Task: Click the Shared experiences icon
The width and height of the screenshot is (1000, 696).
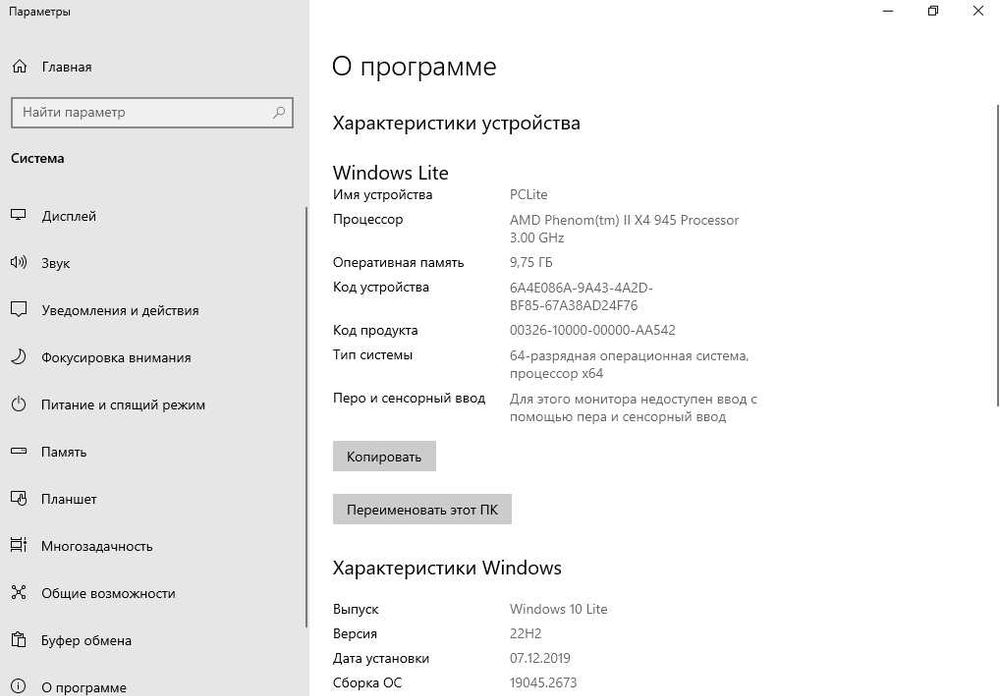Action: (18, 593)
